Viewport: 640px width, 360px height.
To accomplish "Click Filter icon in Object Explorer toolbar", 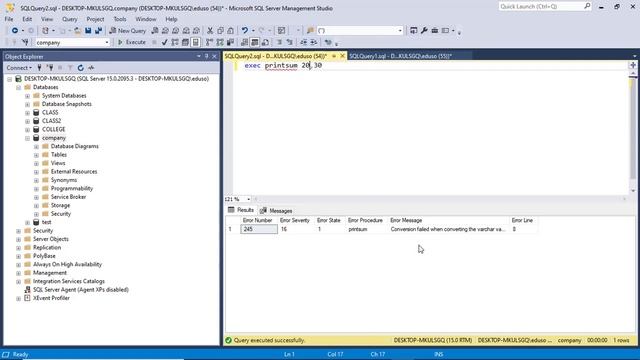I will tap(70, 68).
